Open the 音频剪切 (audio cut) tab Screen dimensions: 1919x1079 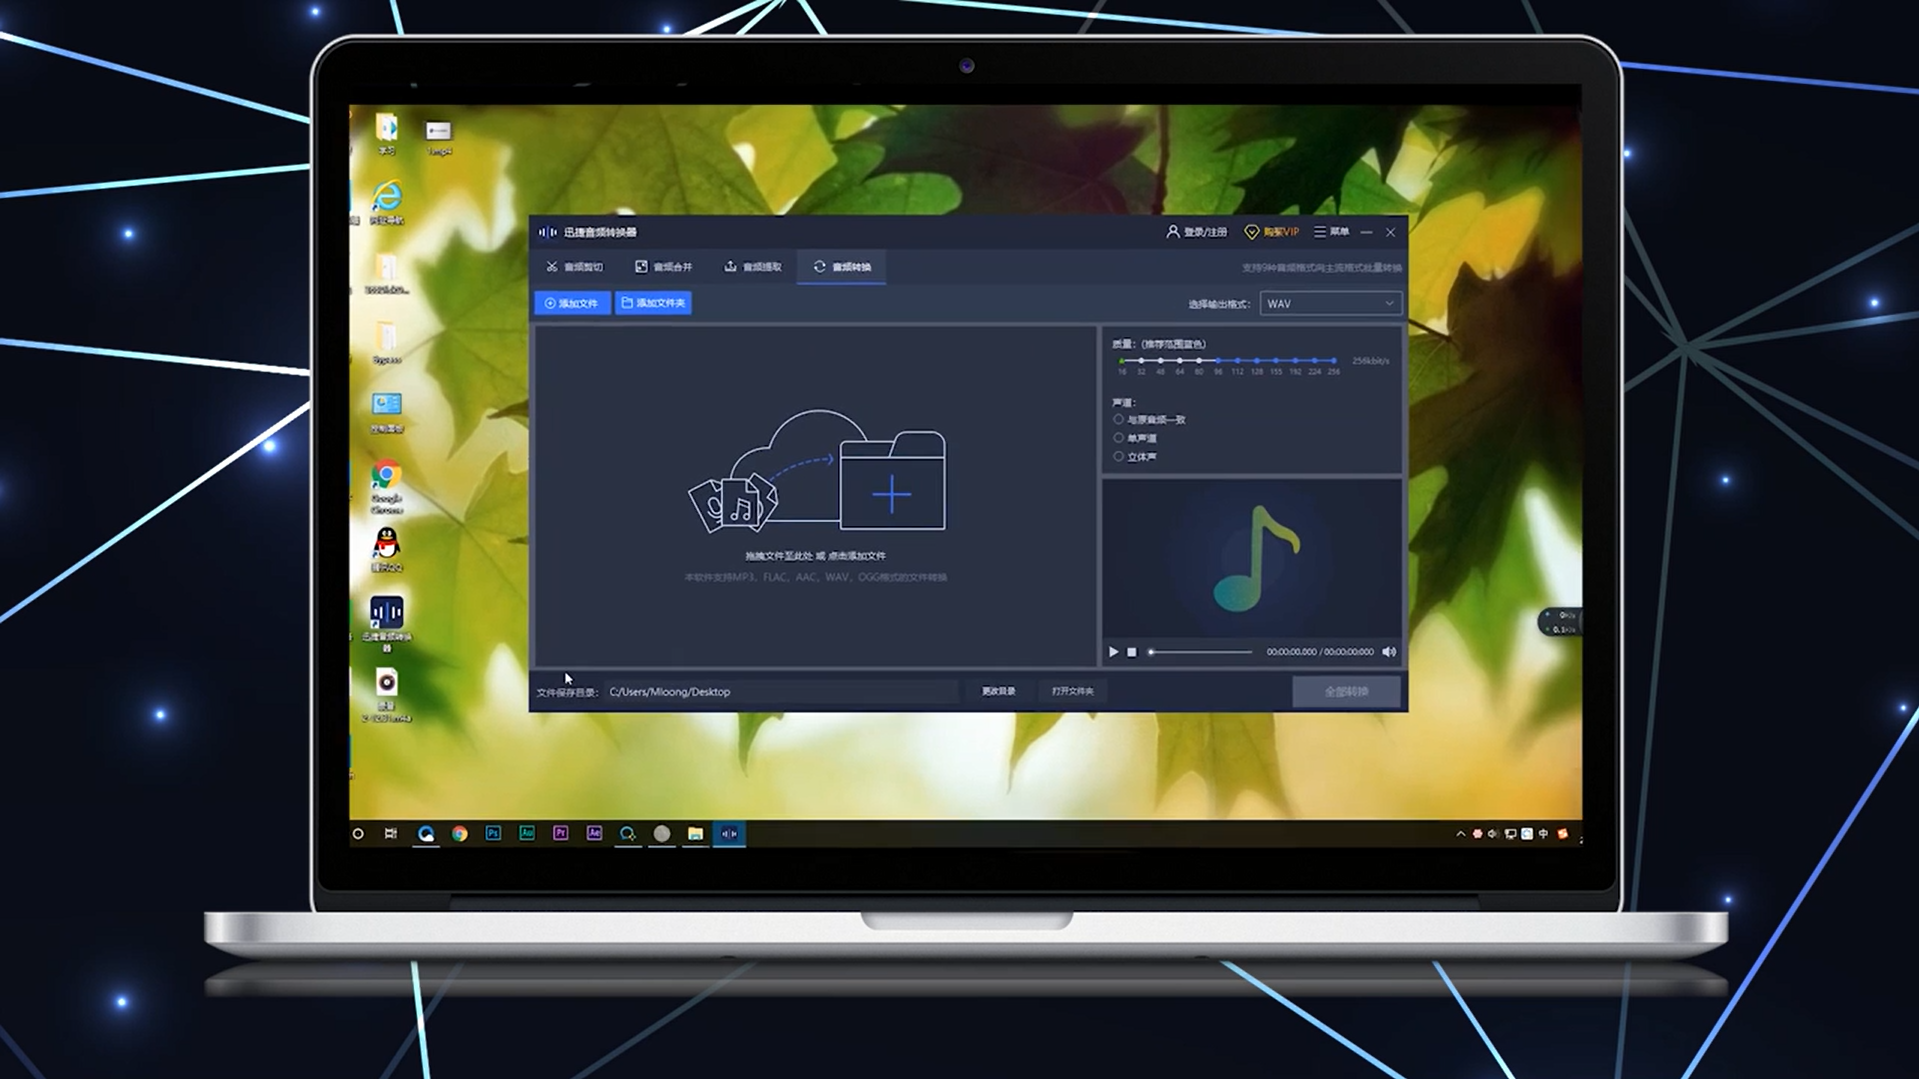(x=575, y=267)
